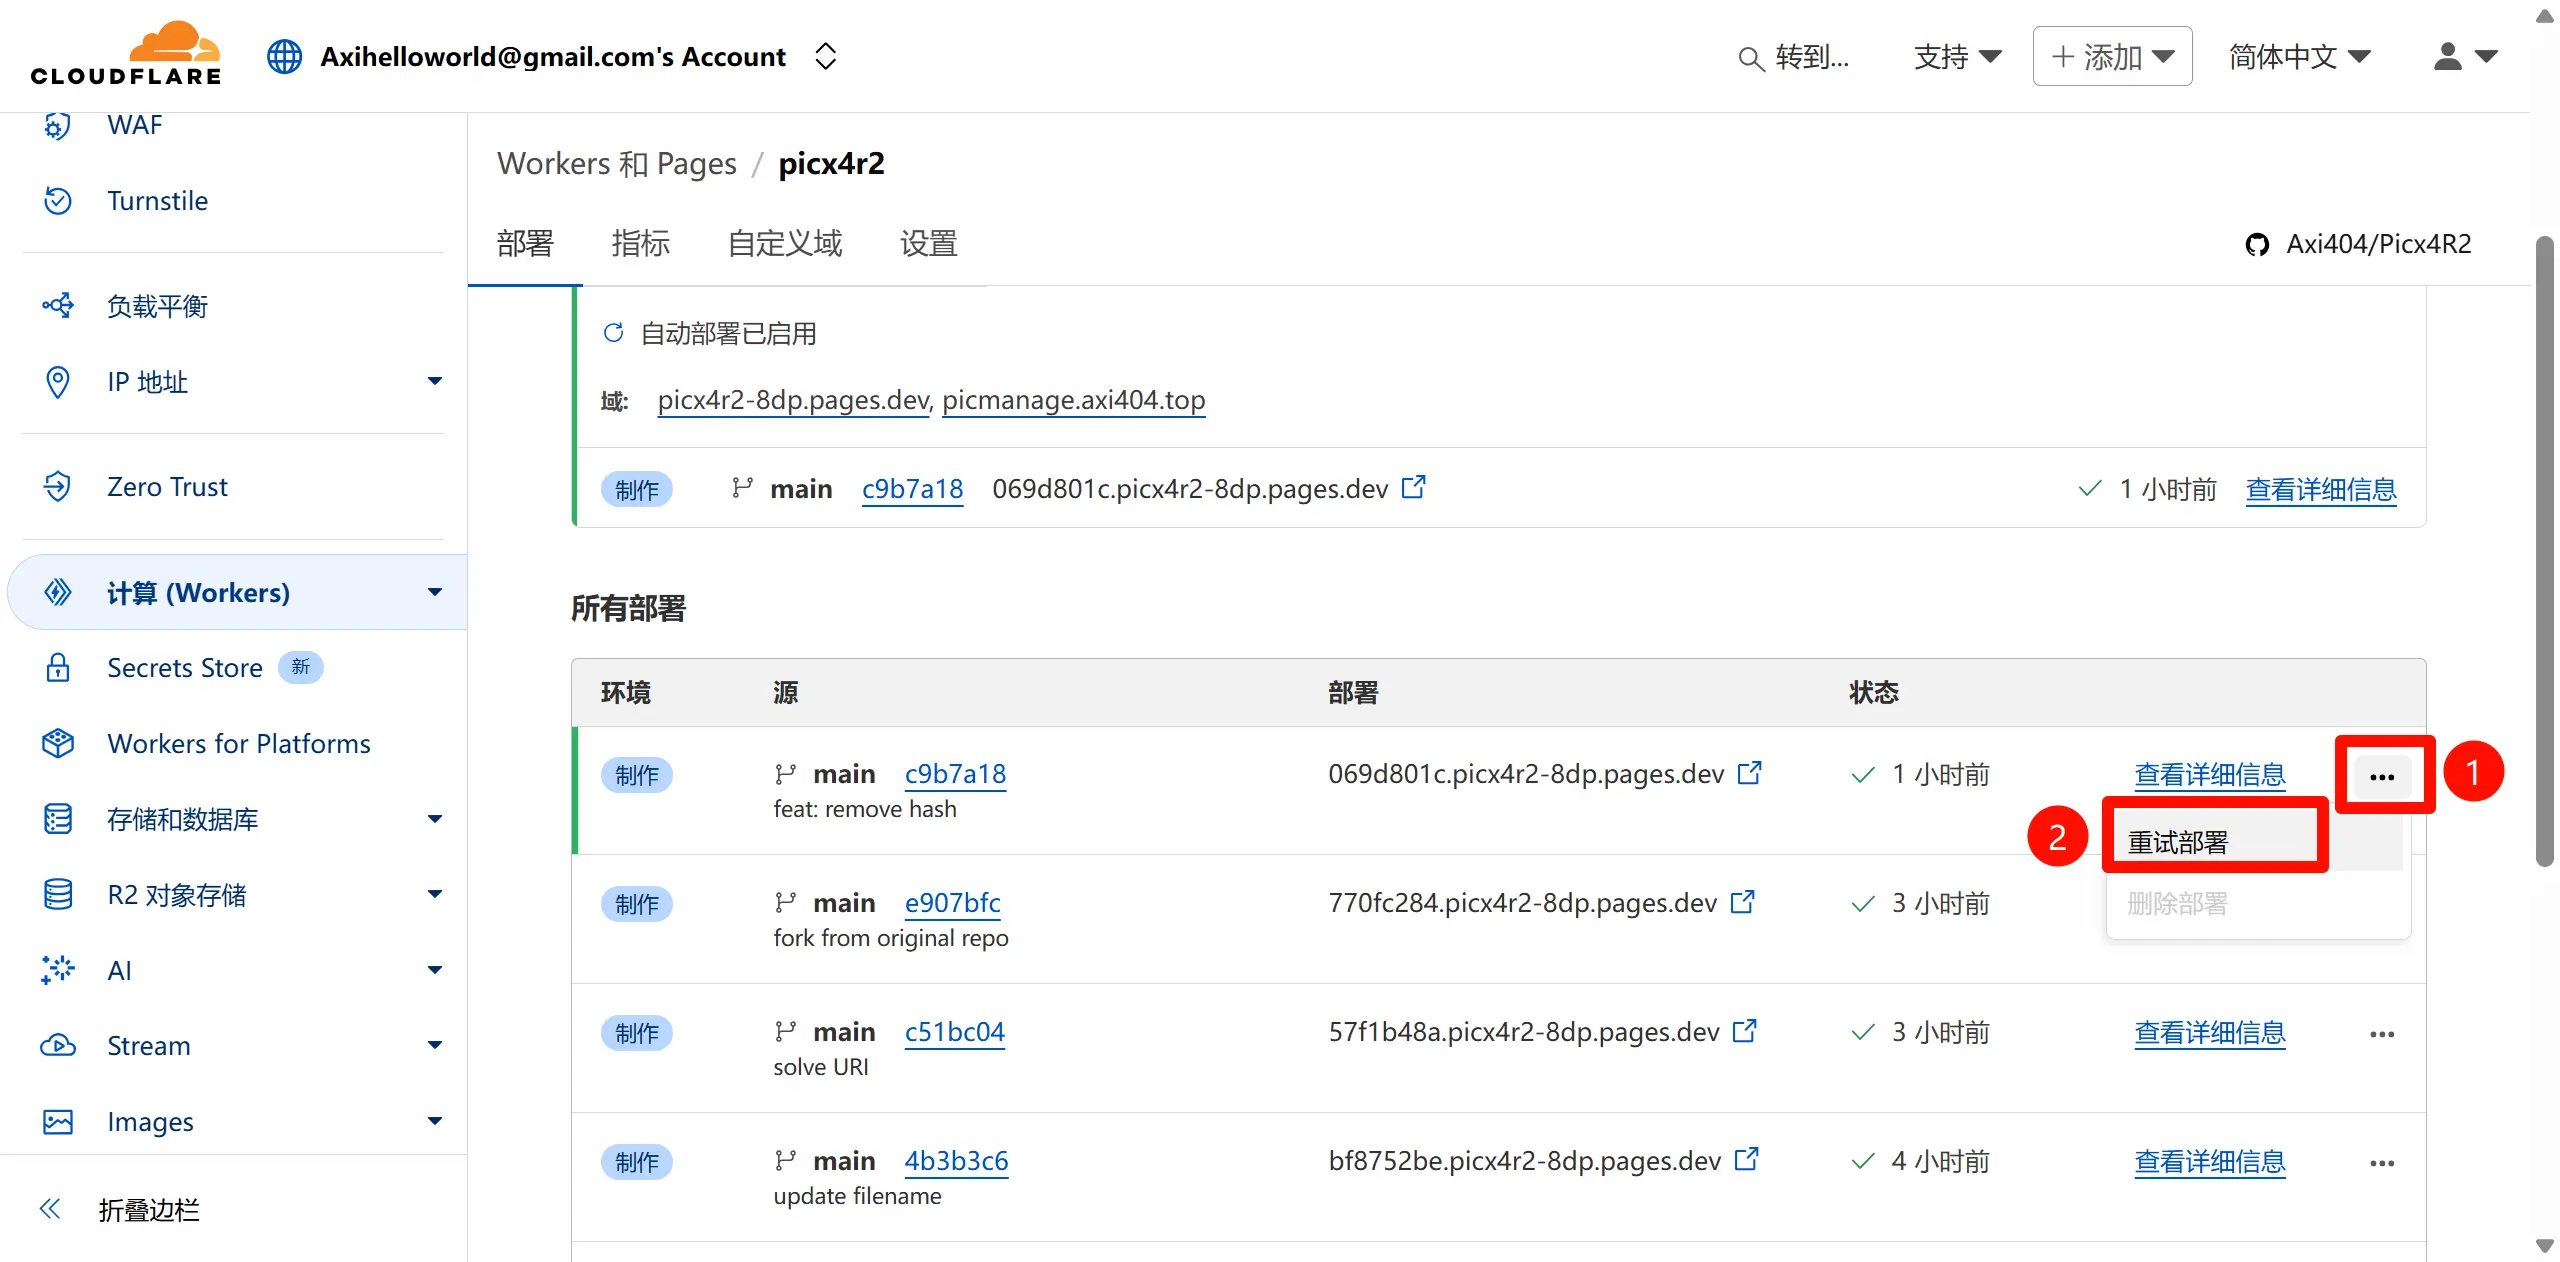Switch to the 自定义域 tab

(785, 243)
